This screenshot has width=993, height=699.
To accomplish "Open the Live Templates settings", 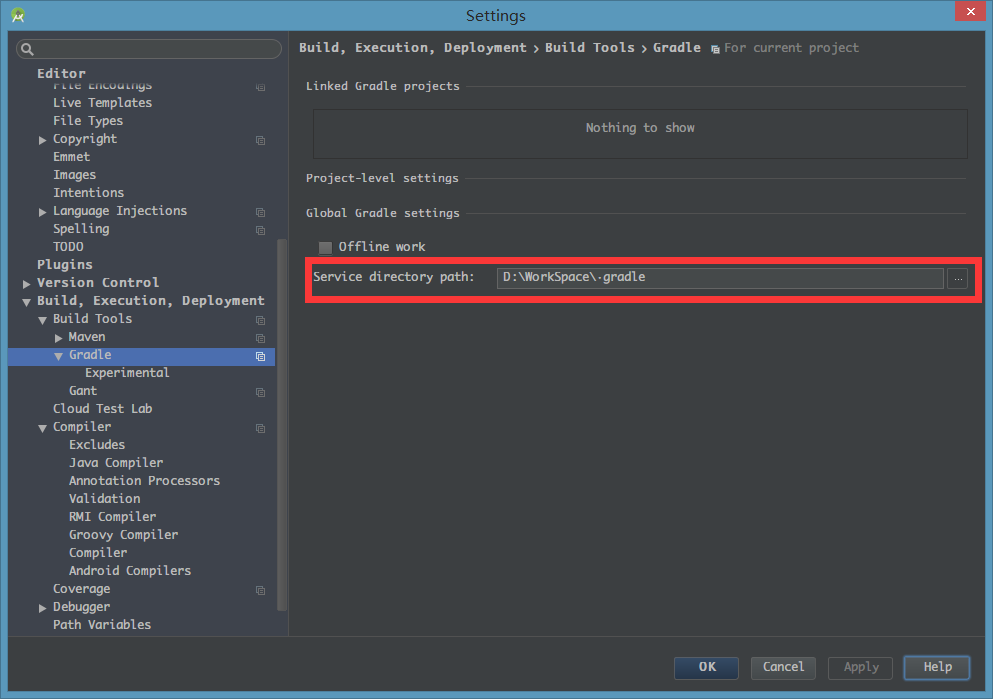I will tap(103, 103).
